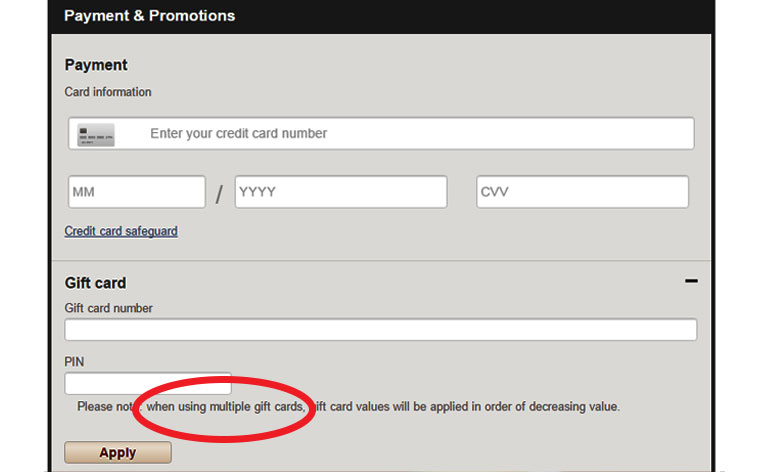Click the Payment section heading
The image size is (770, 472).
click(x=96, y=65)
